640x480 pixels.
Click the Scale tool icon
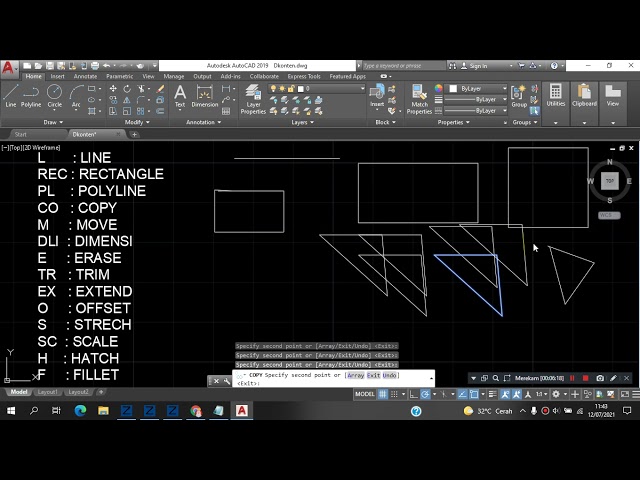coord(127,111)
